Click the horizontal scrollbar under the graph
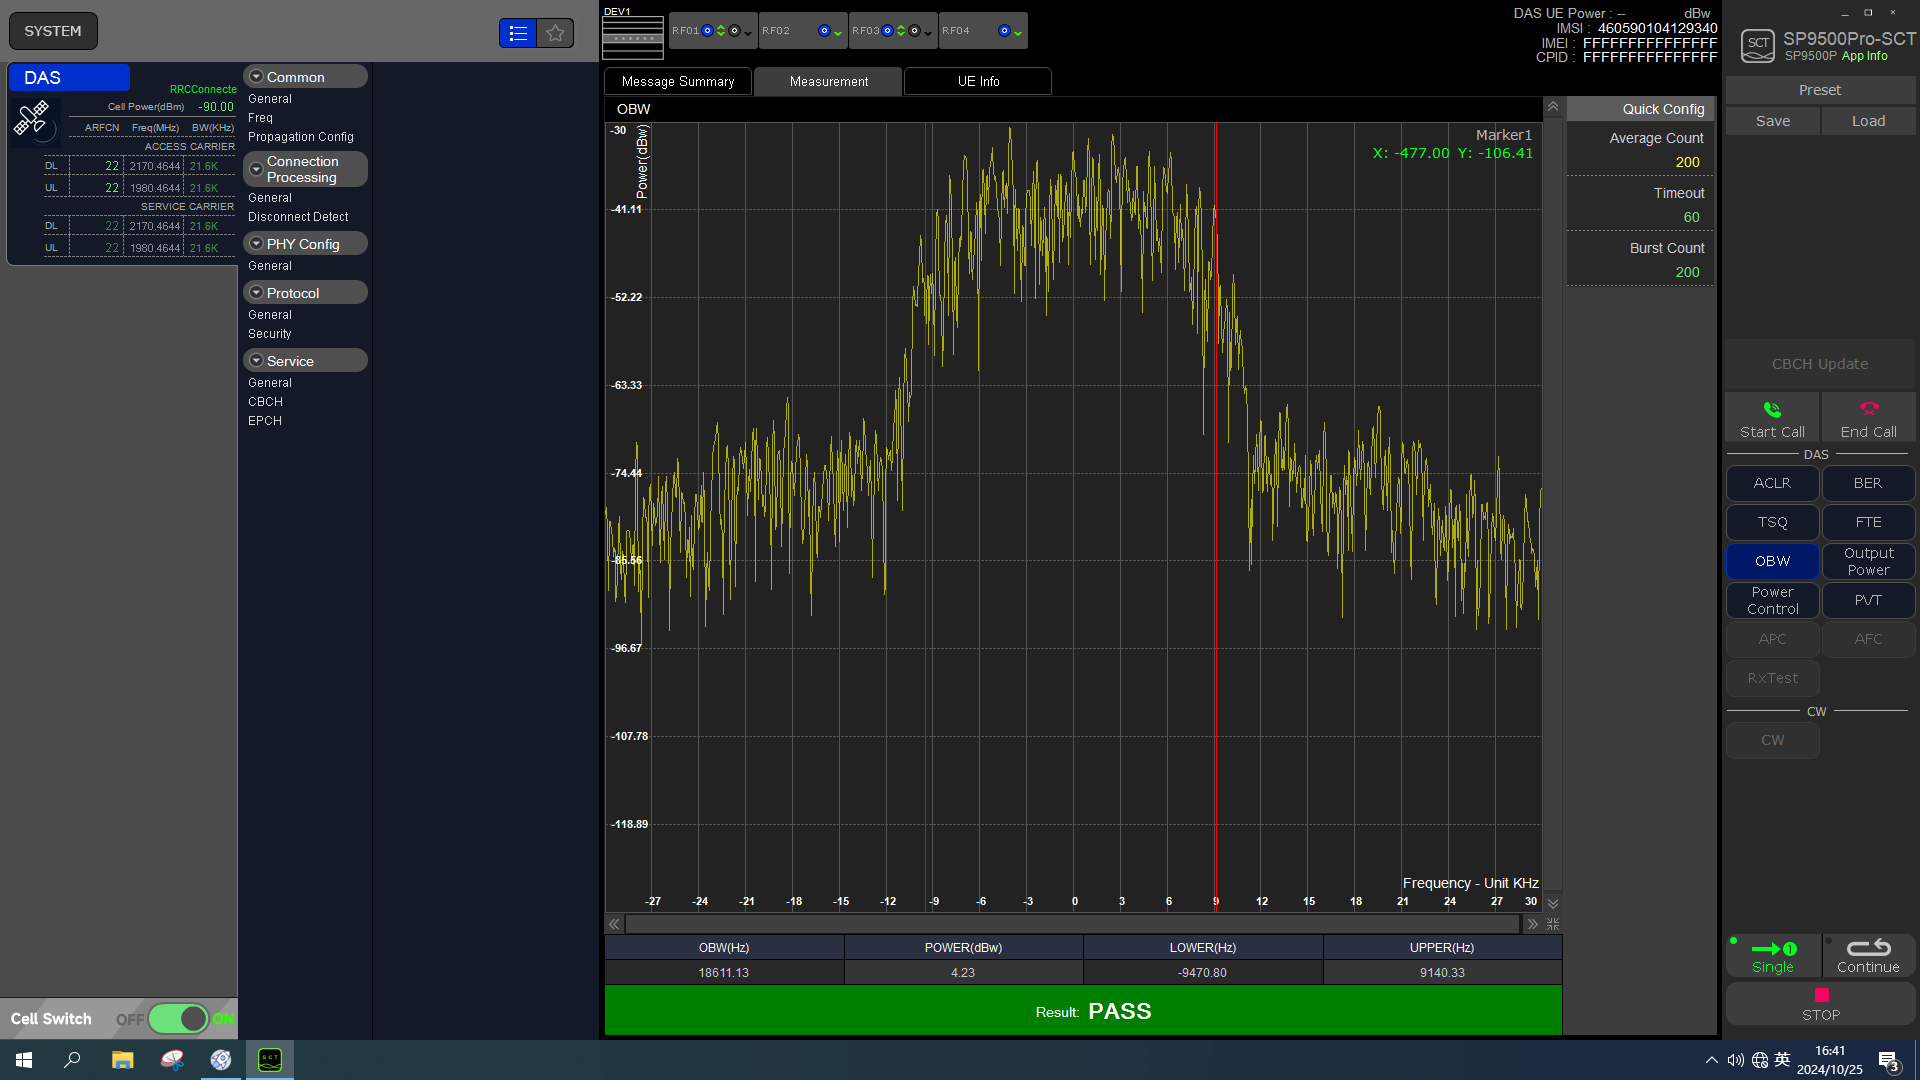 1073,924
